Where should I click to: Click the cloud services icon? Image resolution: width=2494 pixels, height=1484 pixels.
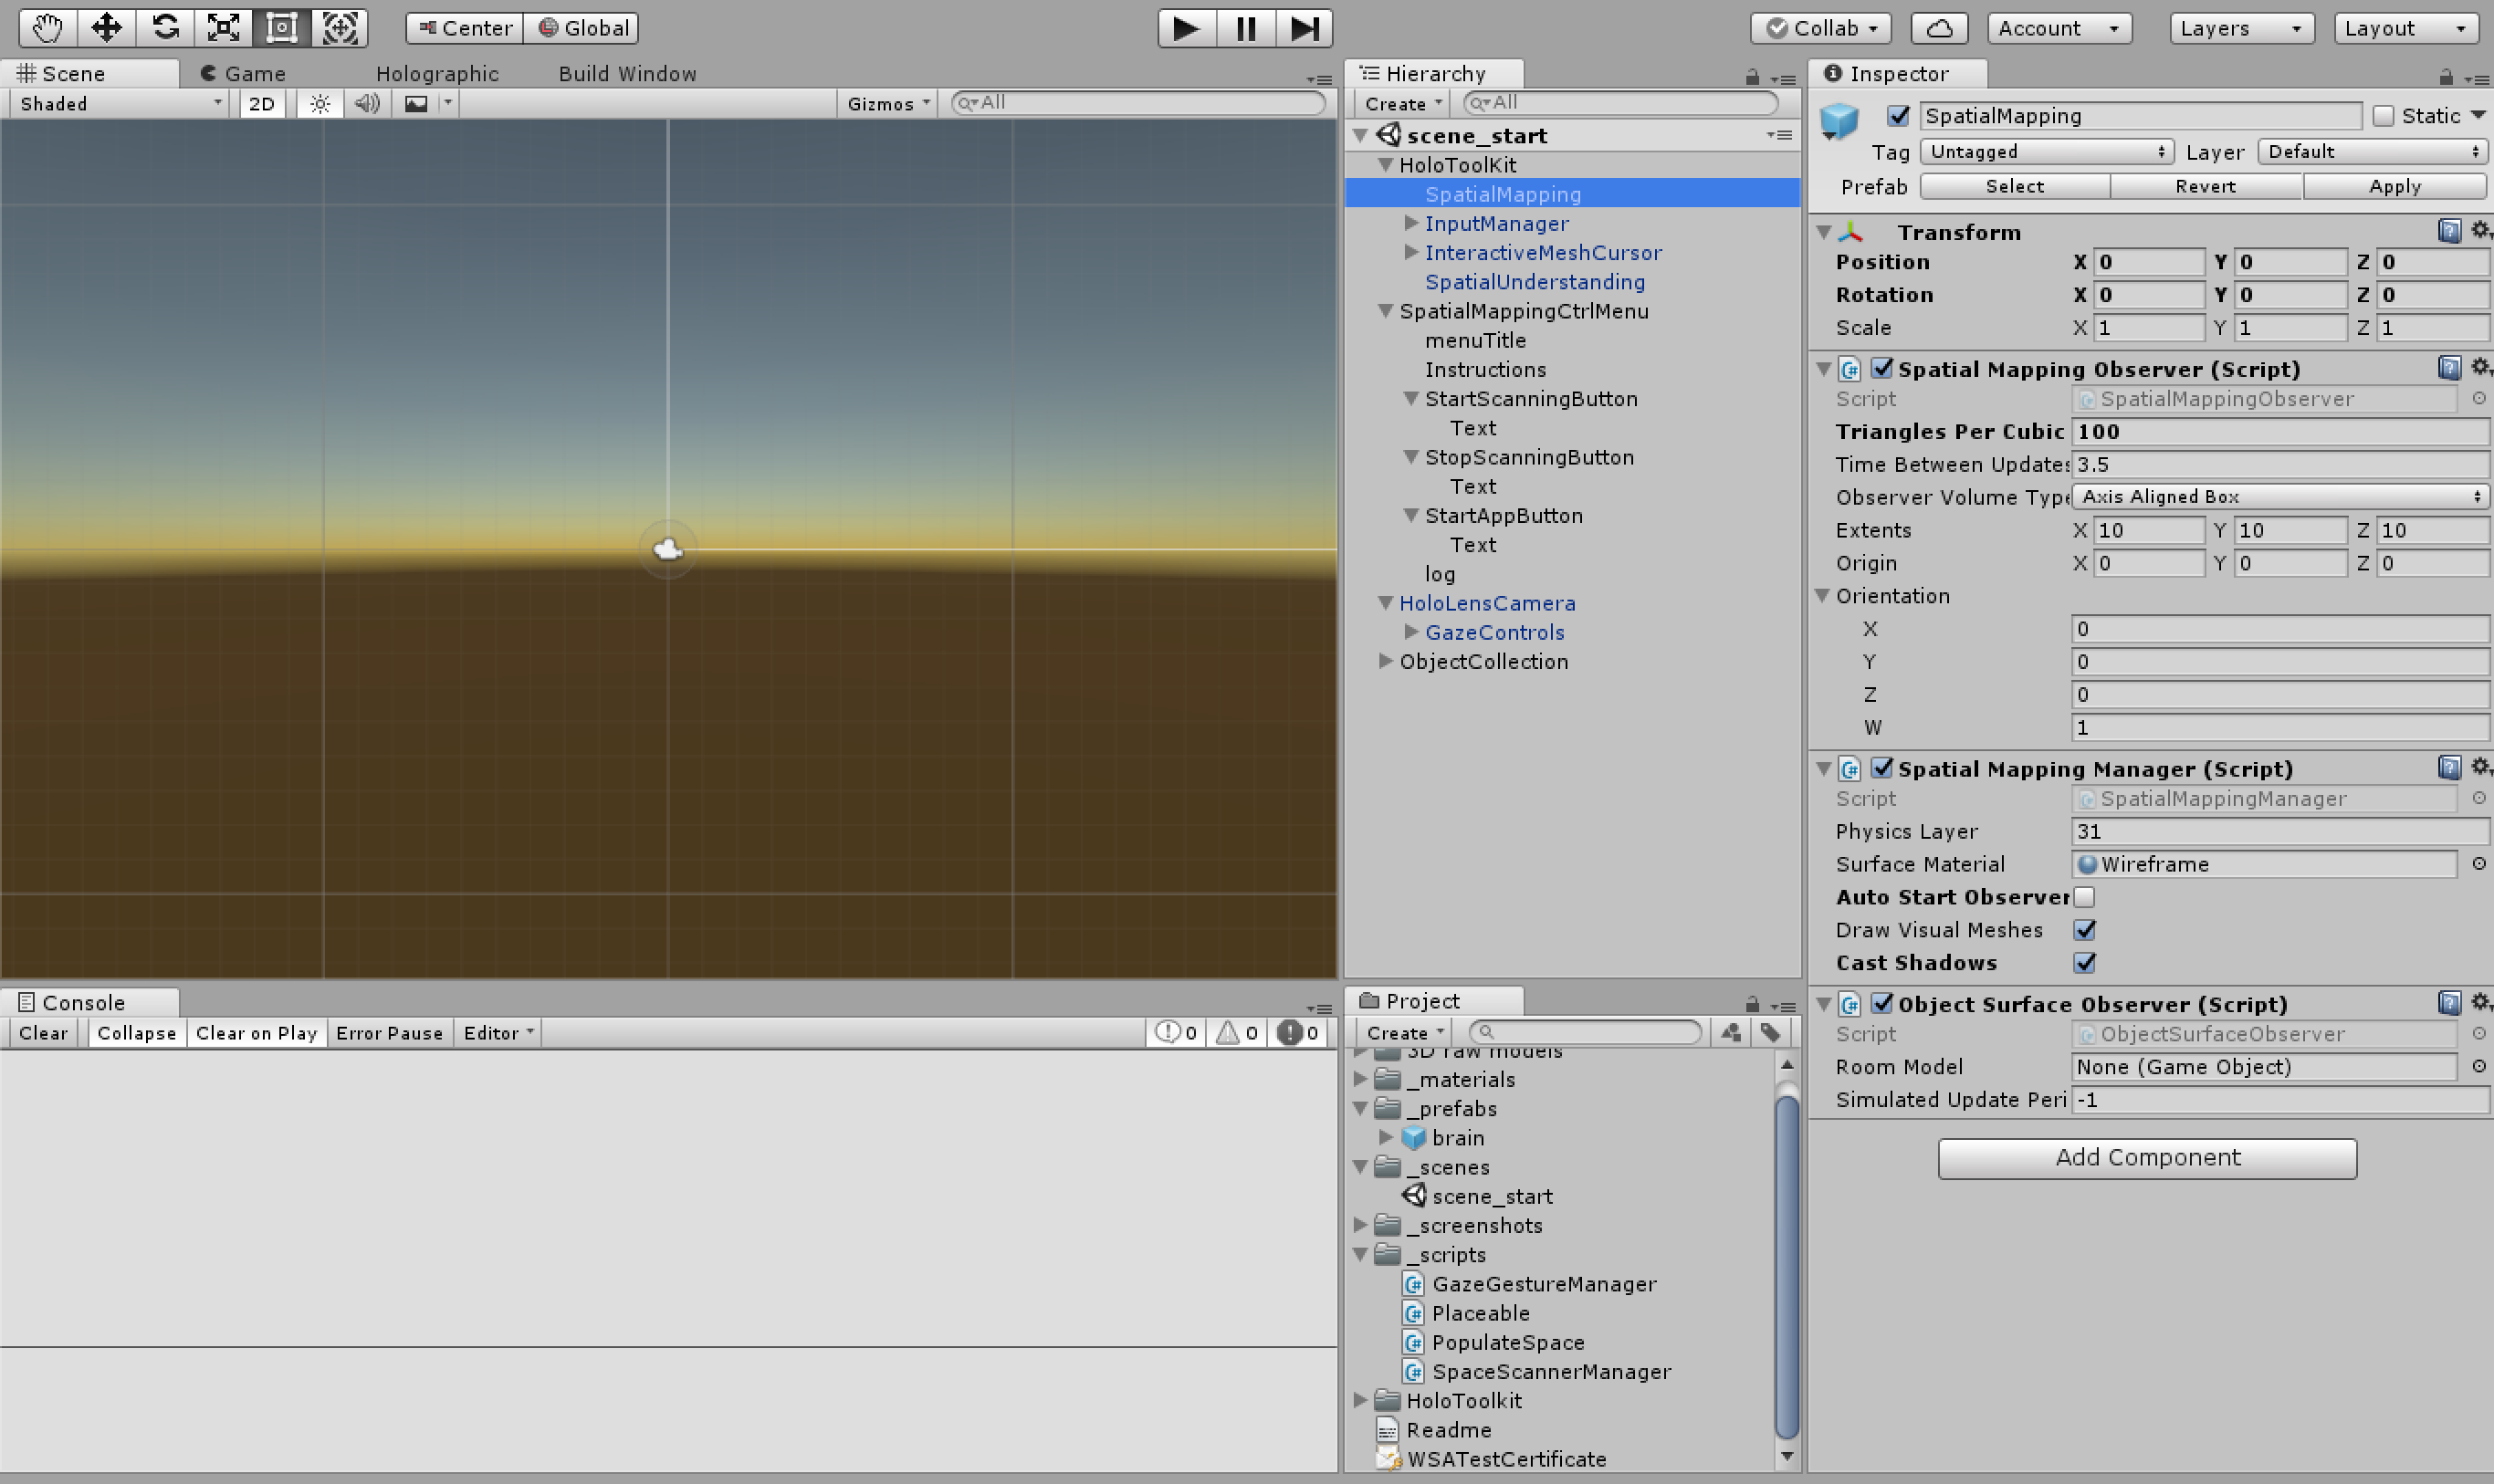point(1938,28)
